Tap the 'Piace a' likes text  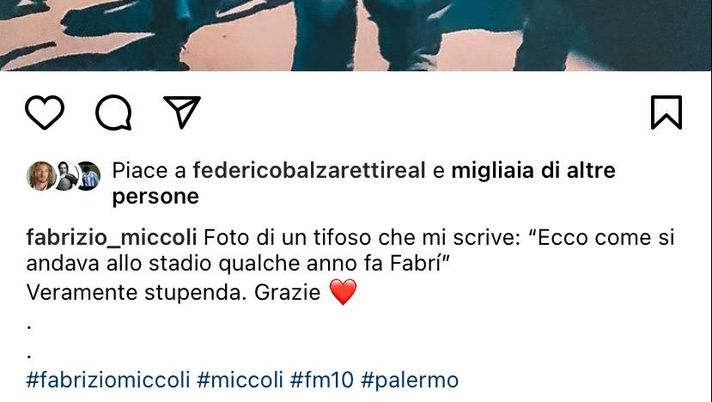pos(149,171)
